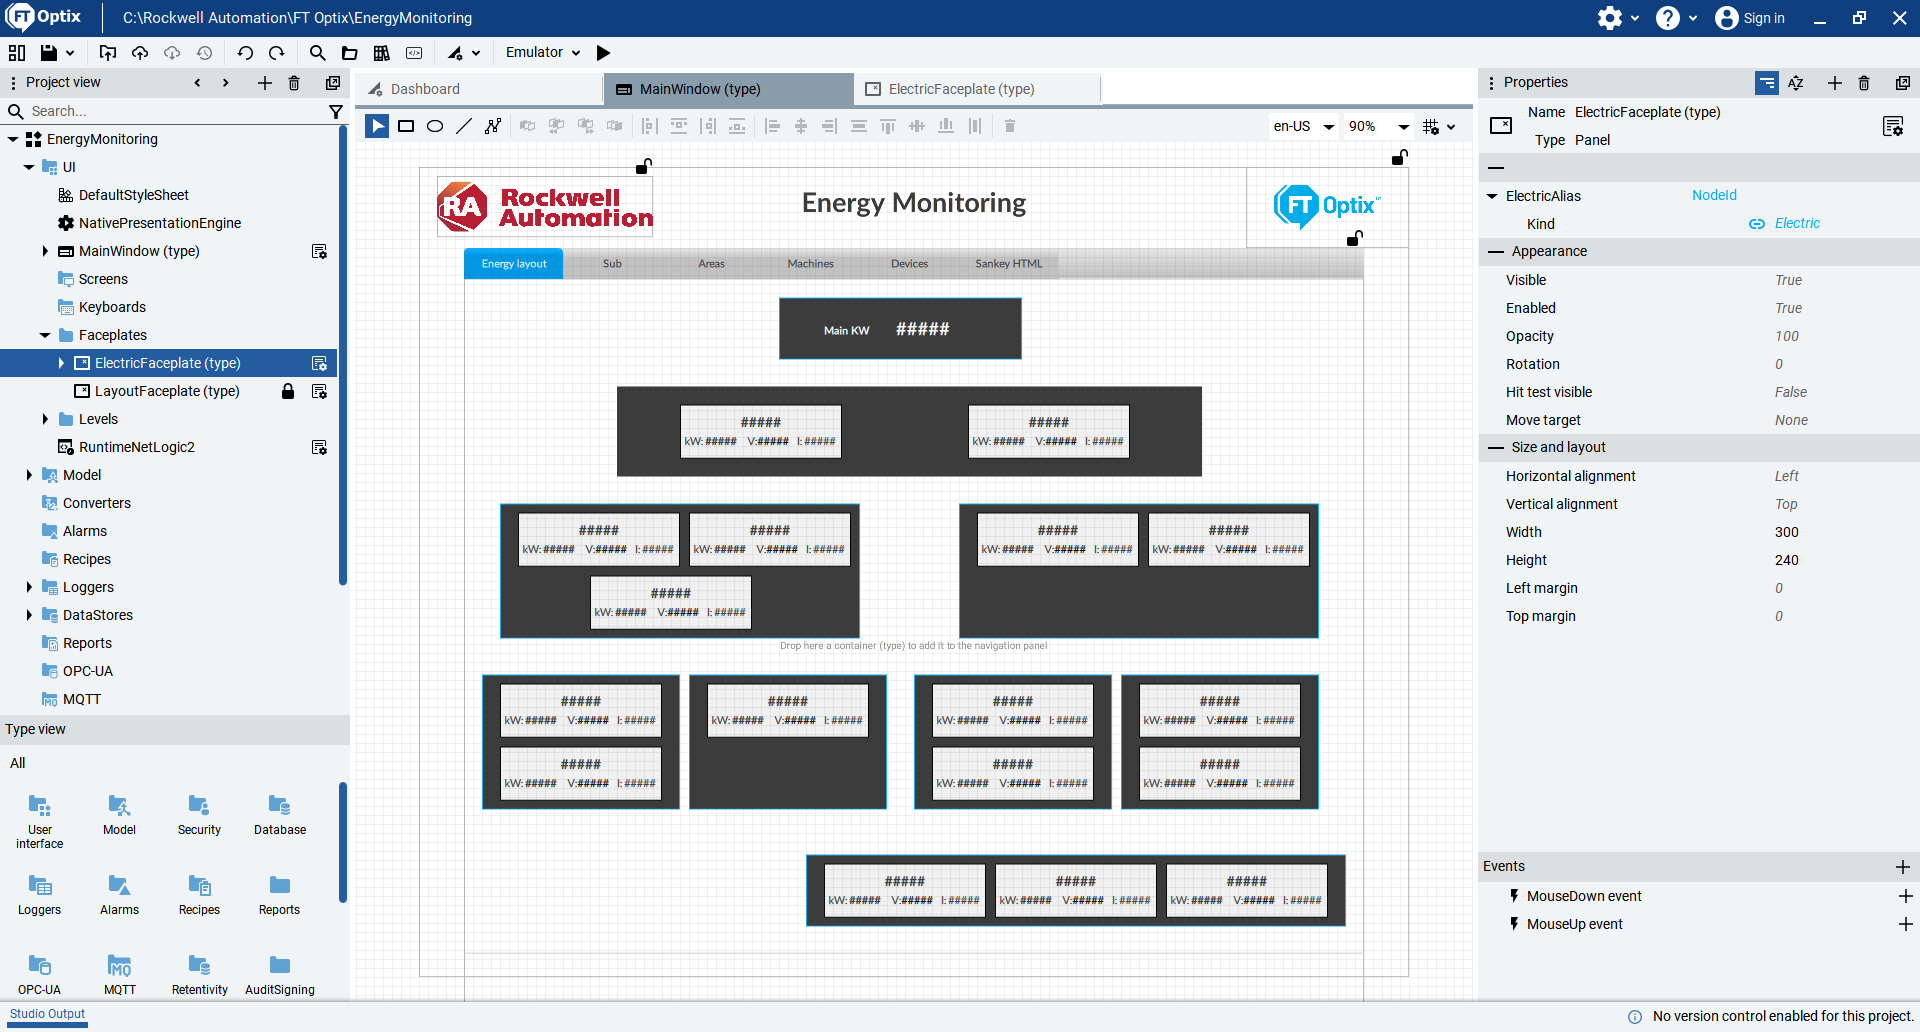
Task: Toggle the categorized properties view button
Action: click(x=1767, y=83)
